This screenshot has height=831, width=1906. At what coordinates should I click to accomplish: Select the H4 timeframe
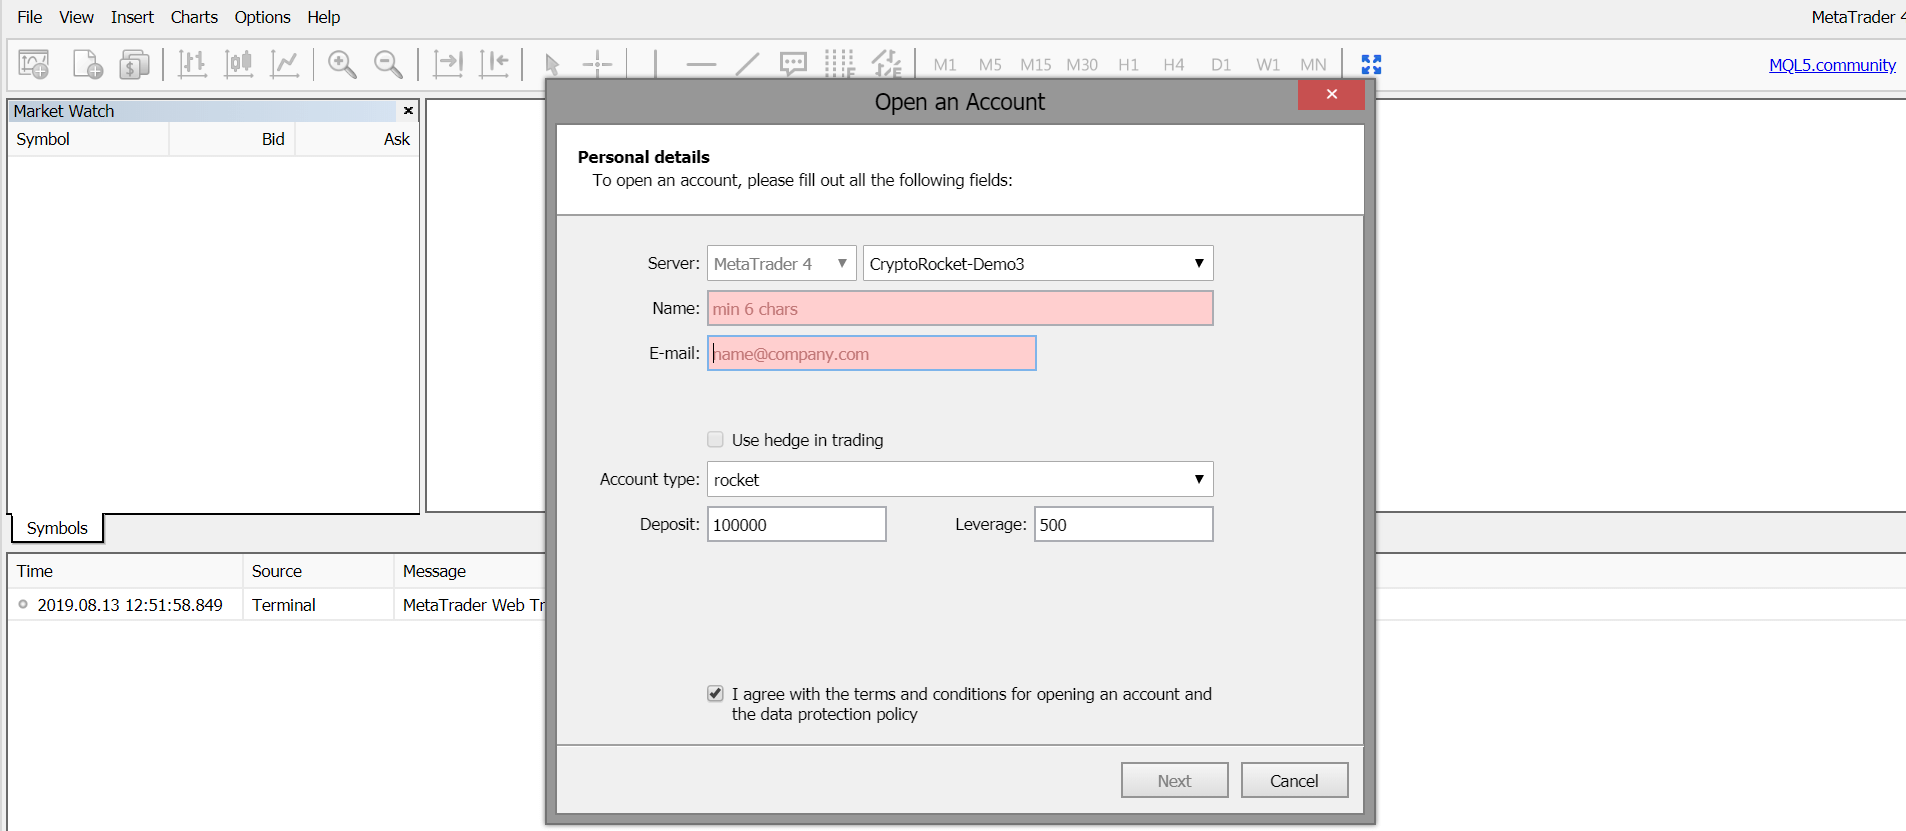coord(1174,65)
